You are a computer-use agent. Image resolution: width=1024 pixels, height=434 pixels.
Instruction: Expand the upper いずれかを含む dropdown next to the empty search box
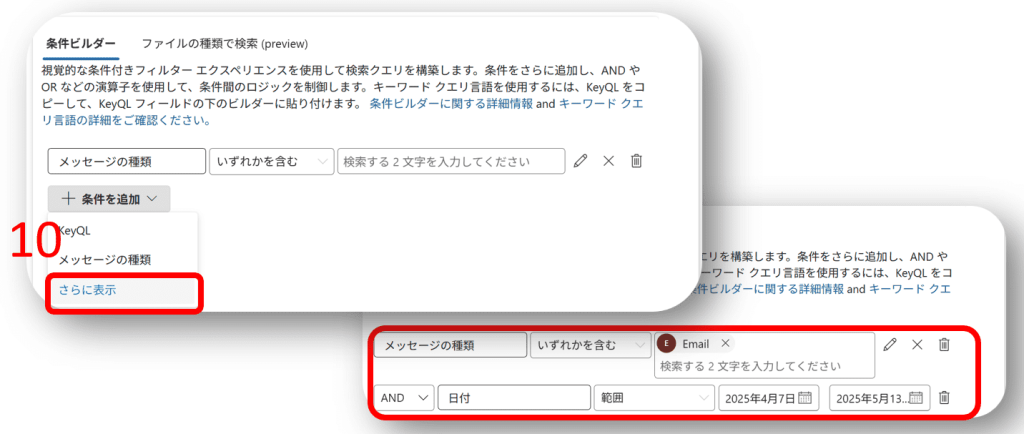(x=271, y=162)
